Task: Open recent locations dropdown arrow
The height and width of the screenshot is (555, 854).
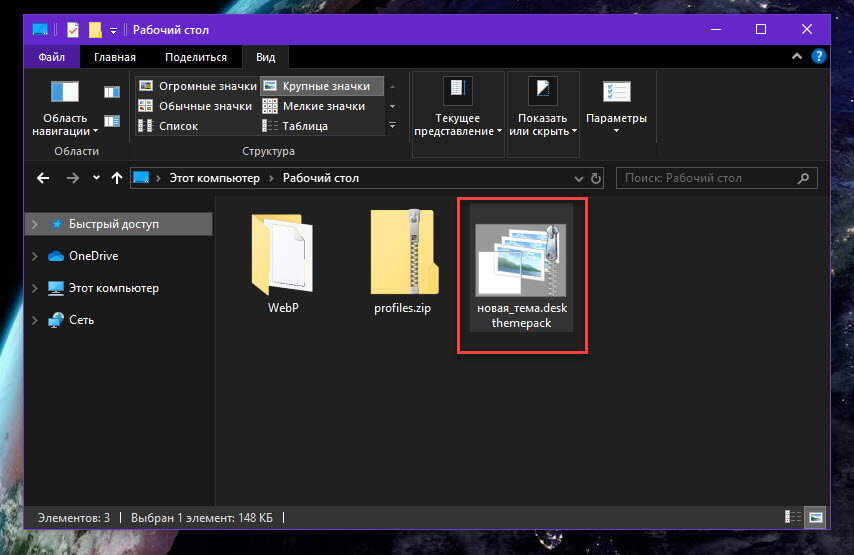Action: 96,178
